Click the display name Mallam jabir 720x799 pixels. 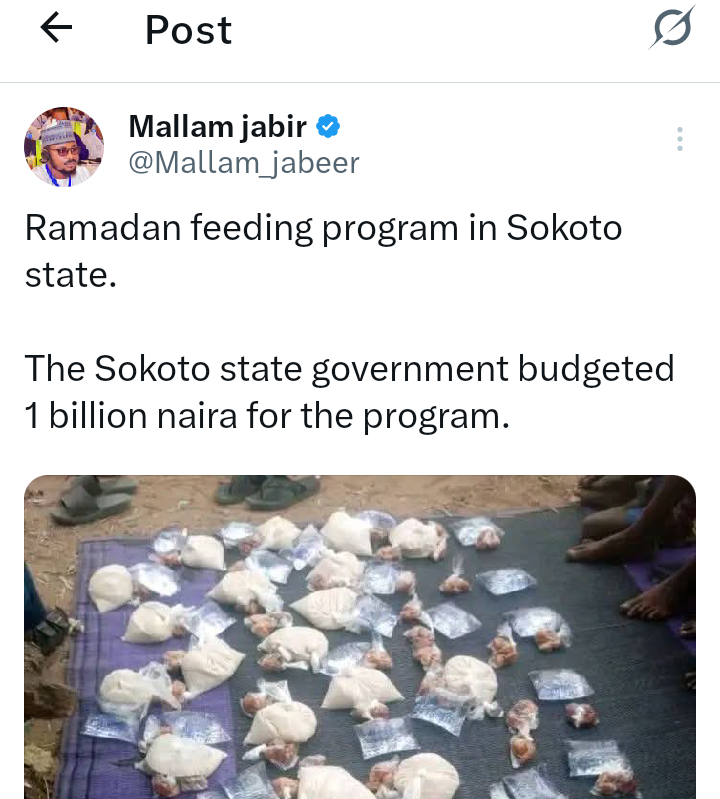(x=217, y=127)
